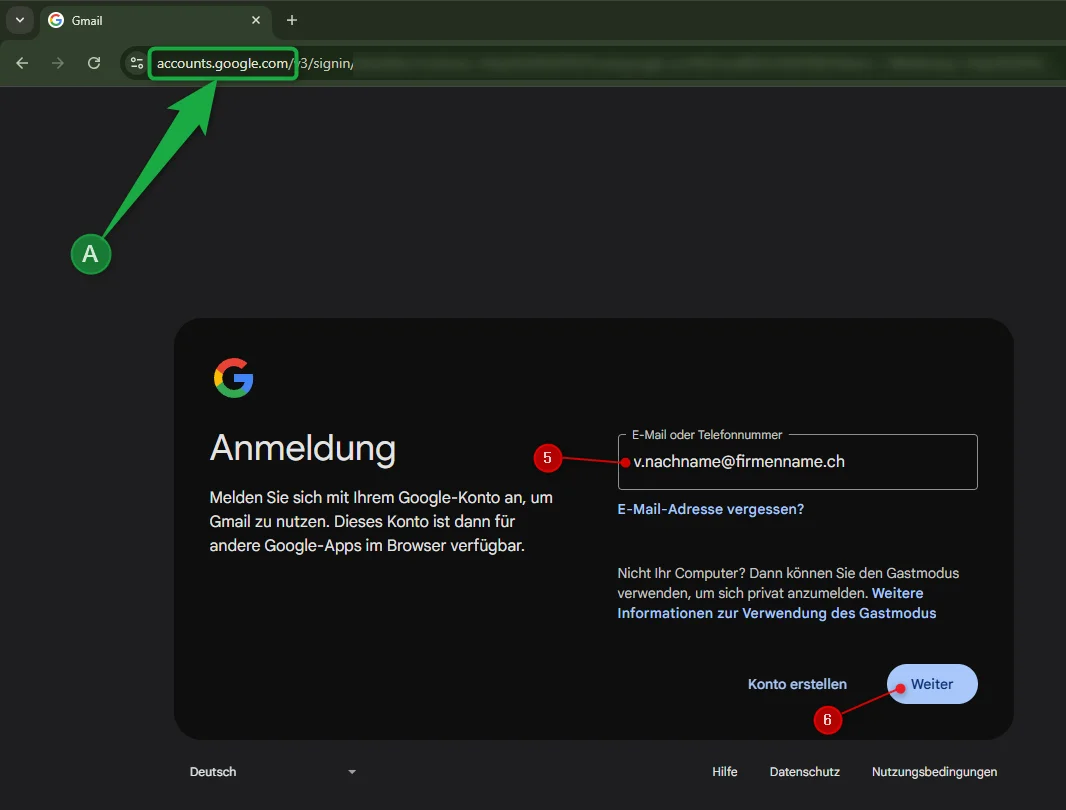Reload the page with the refresh icon
The width and height of the screenshot is (1066, 810).
tap(94, 63)
